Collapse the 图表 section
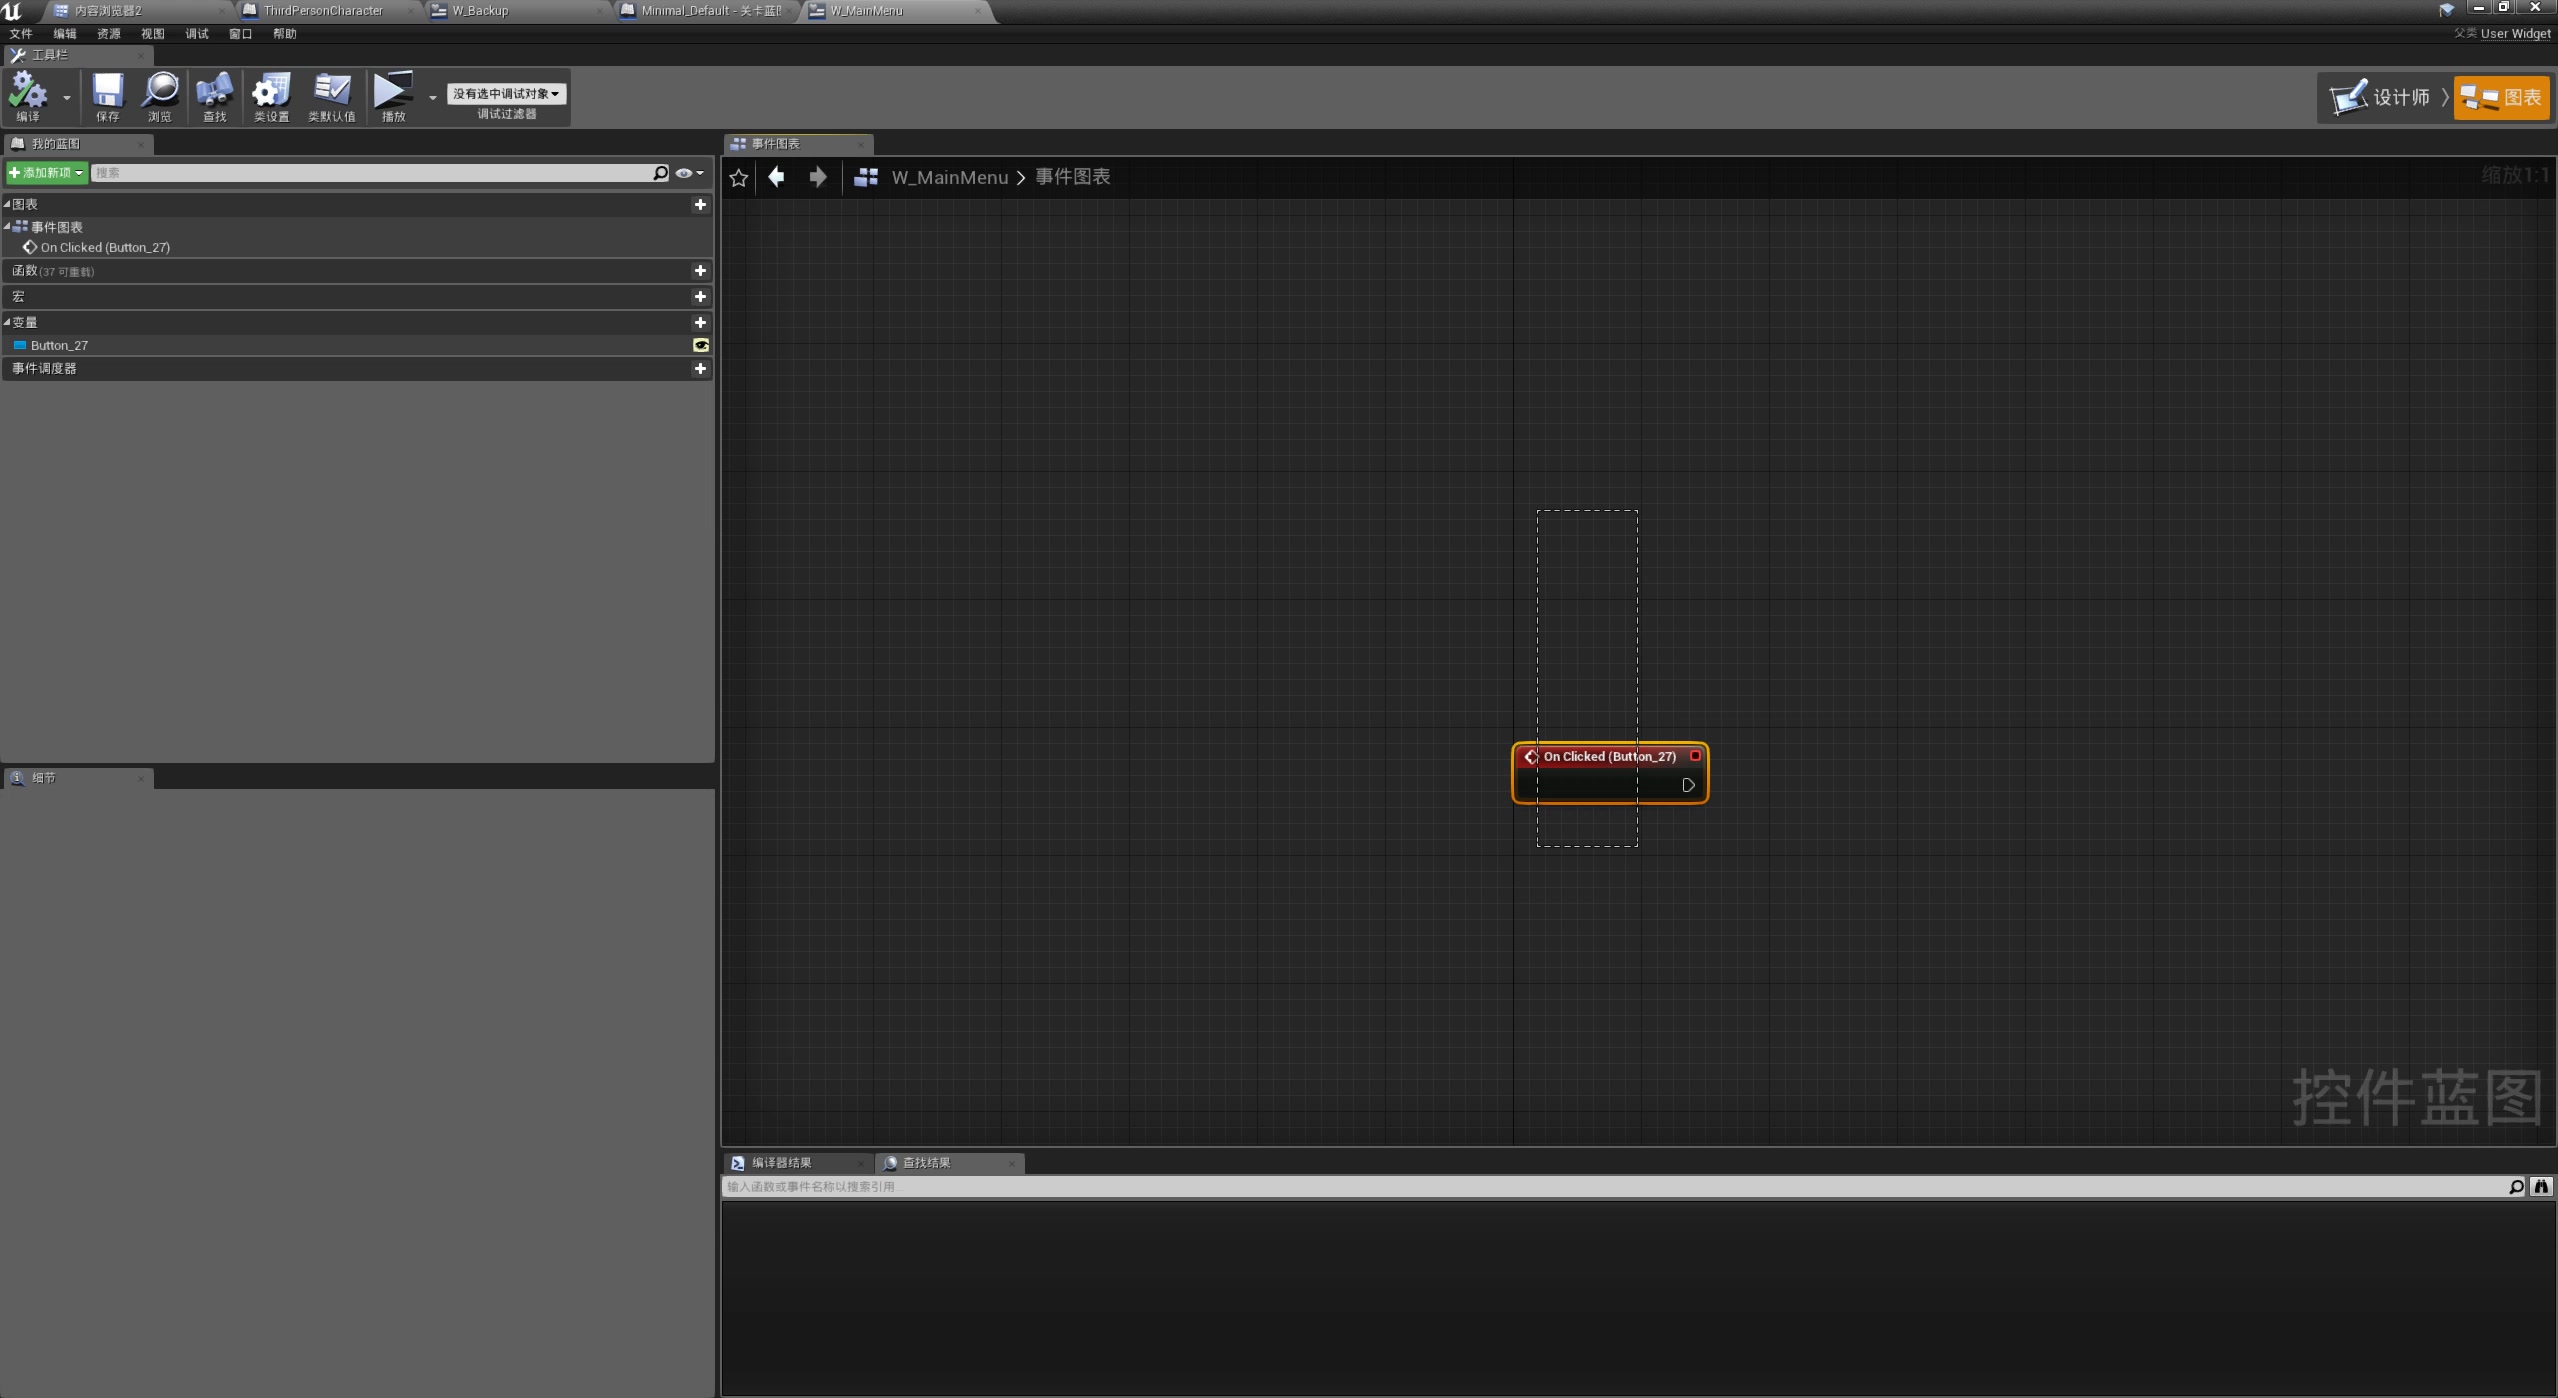 (7, 204)
